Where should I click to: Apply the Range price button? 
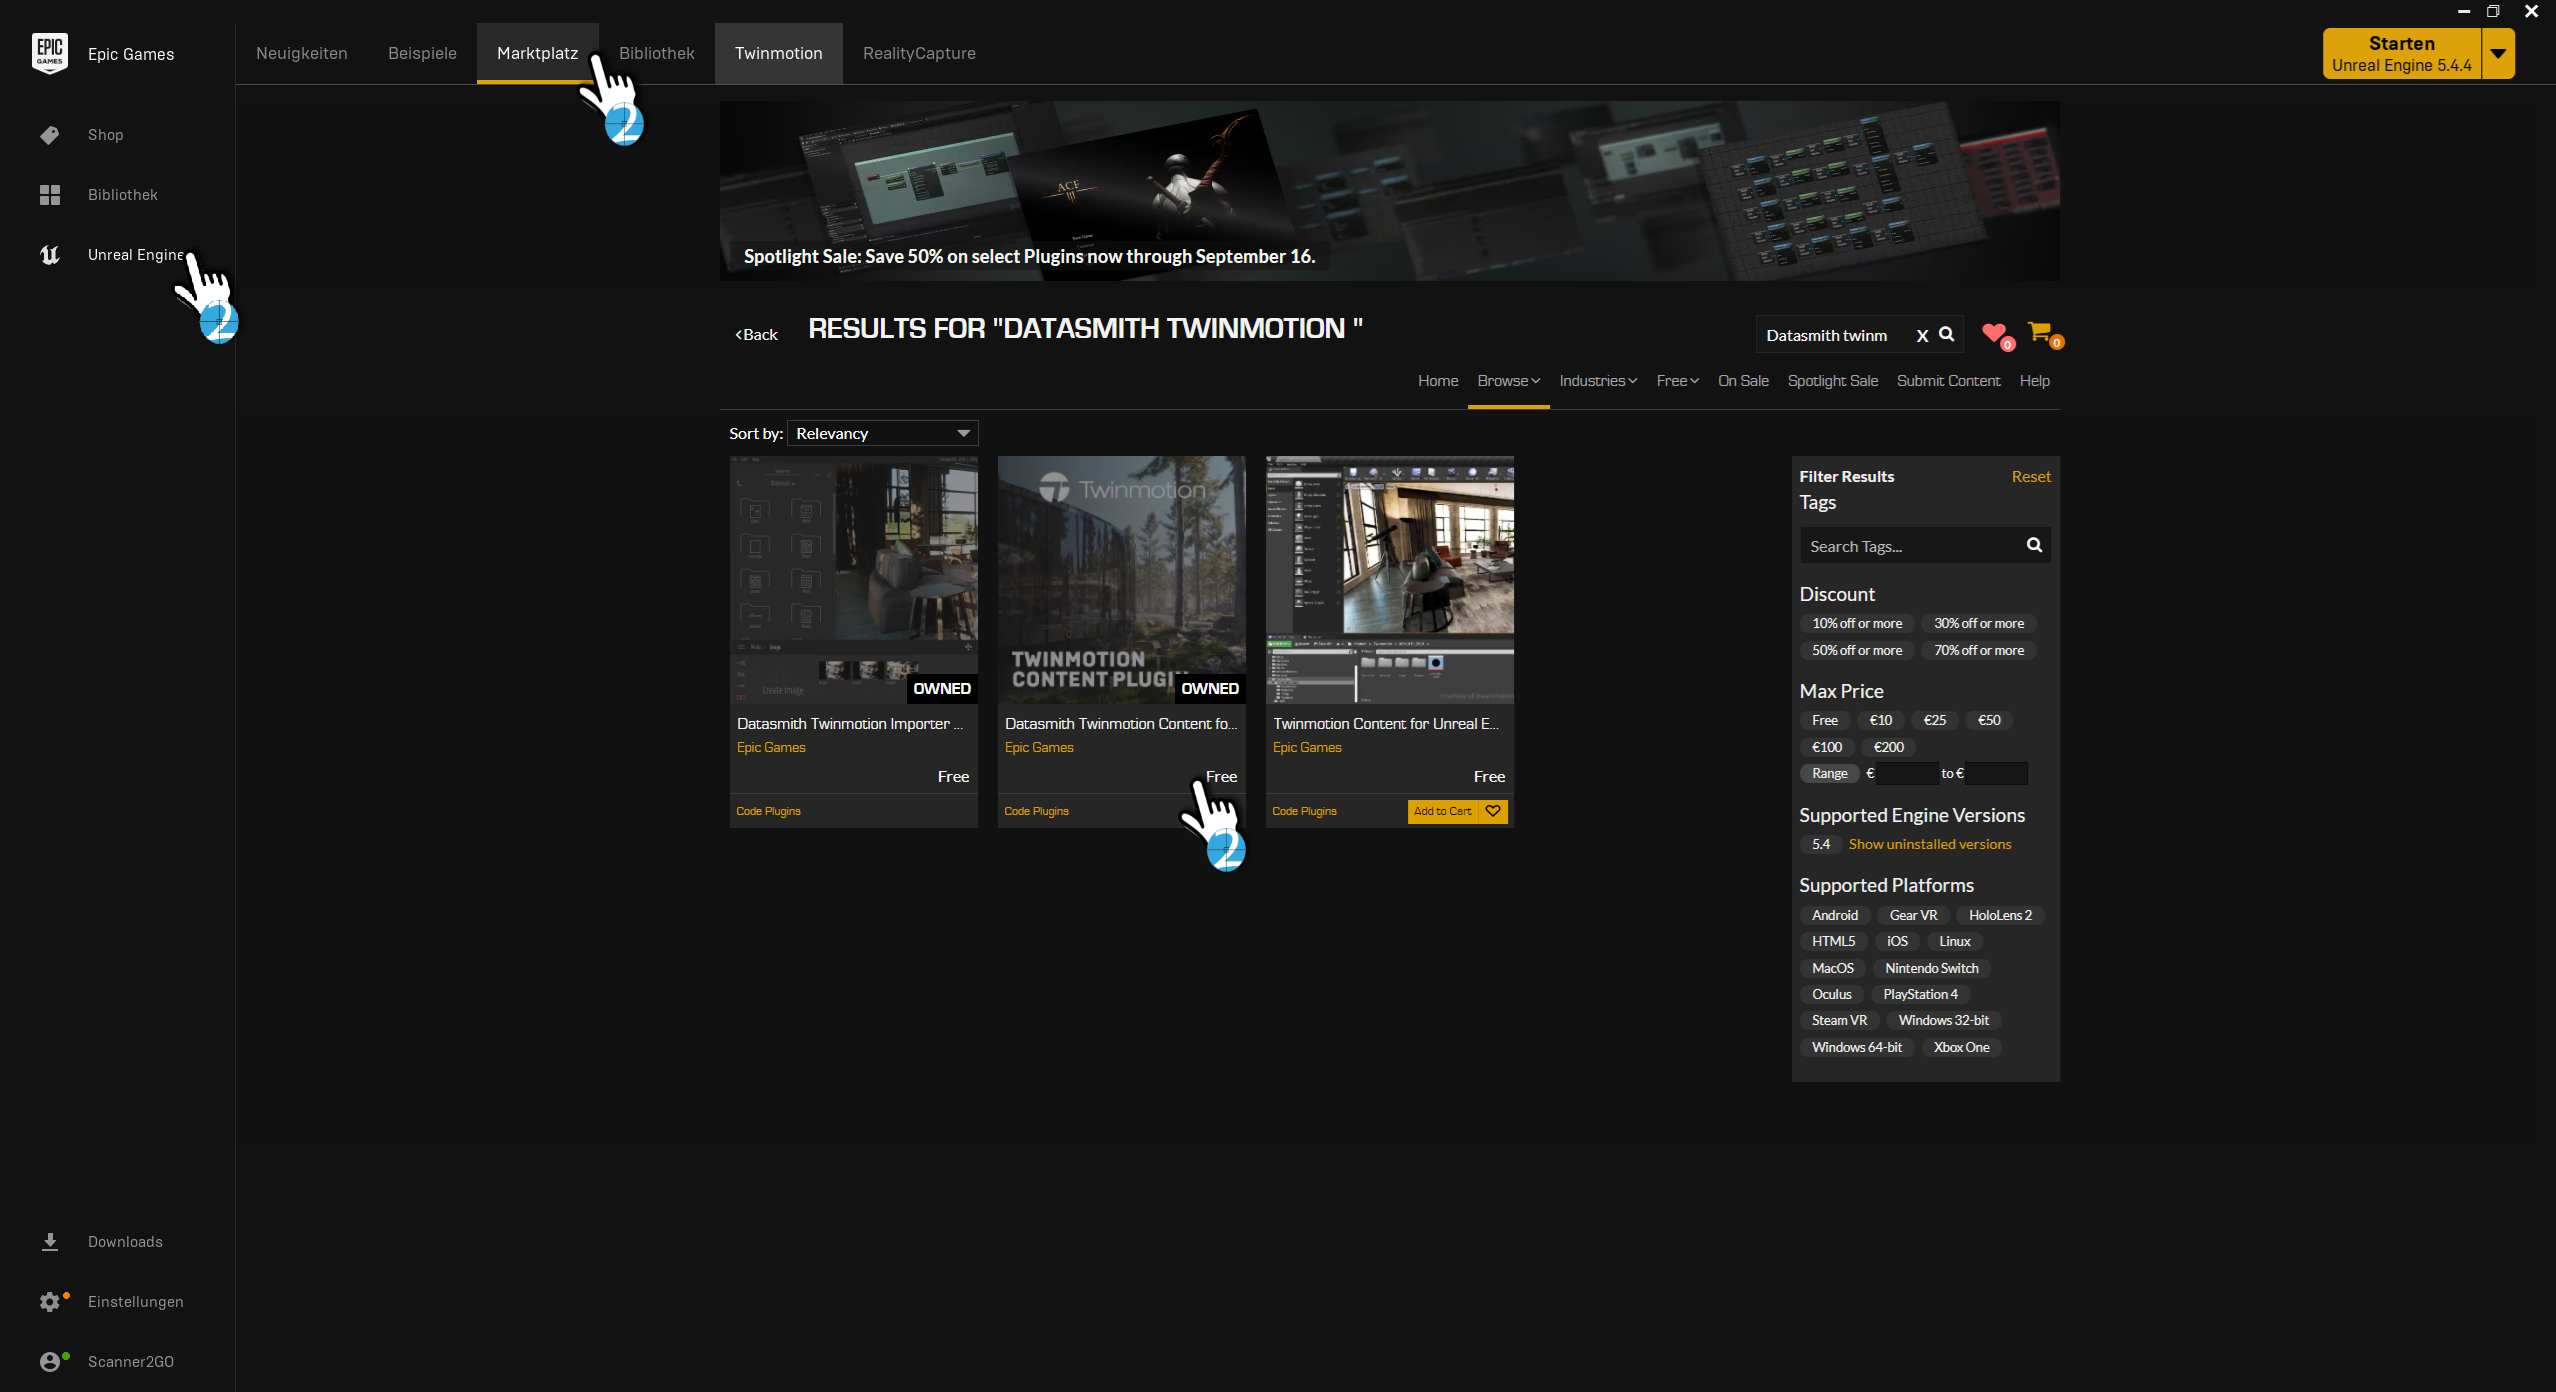click(1829, 773)
